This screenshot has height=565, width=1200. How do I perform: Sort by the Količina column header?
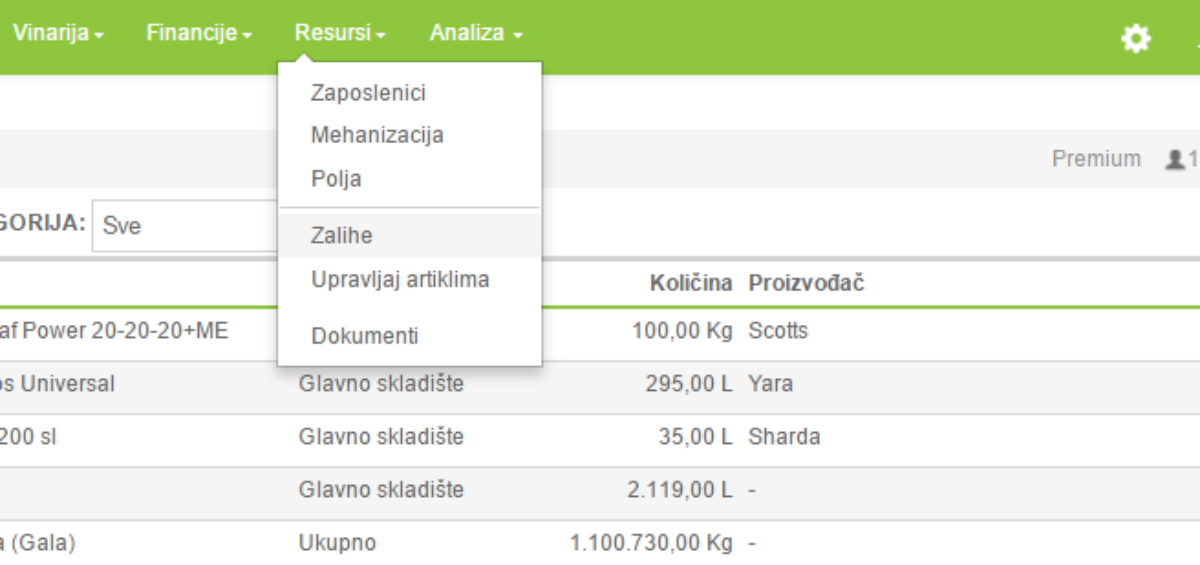point(691,283)
